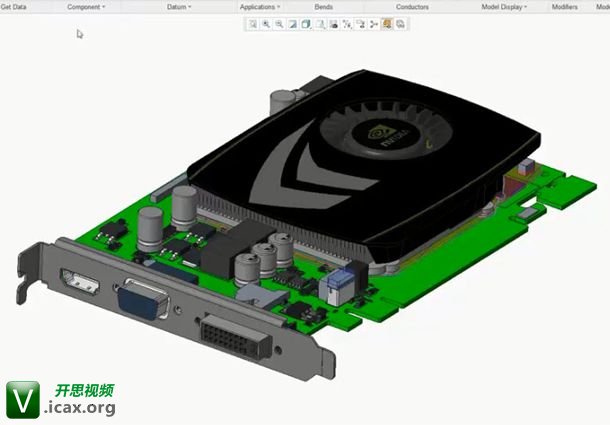Image resolution: width=610 pixels, height=425 pixels.
Task: Open the View Manager icon
Action: tap(334, 24)
